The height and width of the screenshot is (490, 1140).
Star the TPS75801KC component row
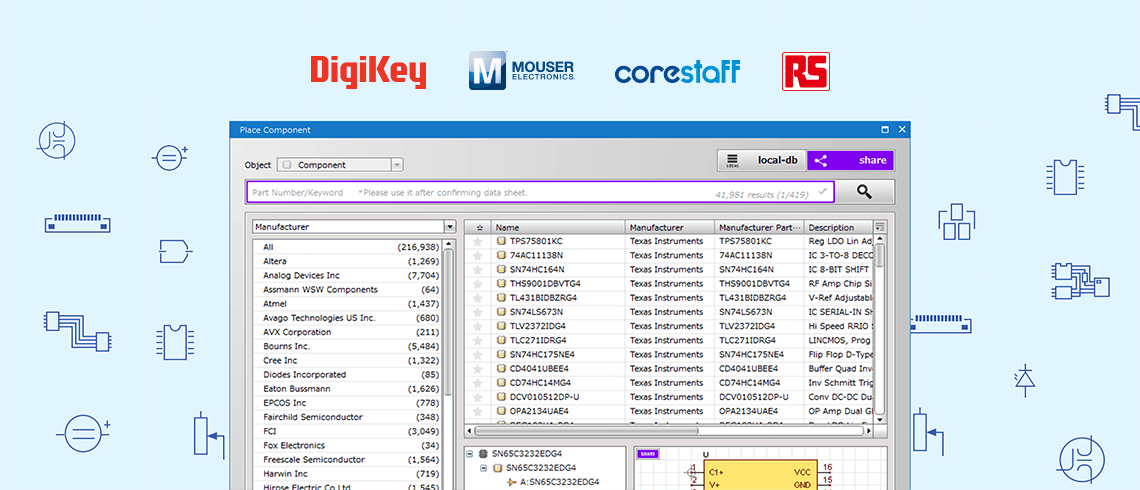point(478,241)
